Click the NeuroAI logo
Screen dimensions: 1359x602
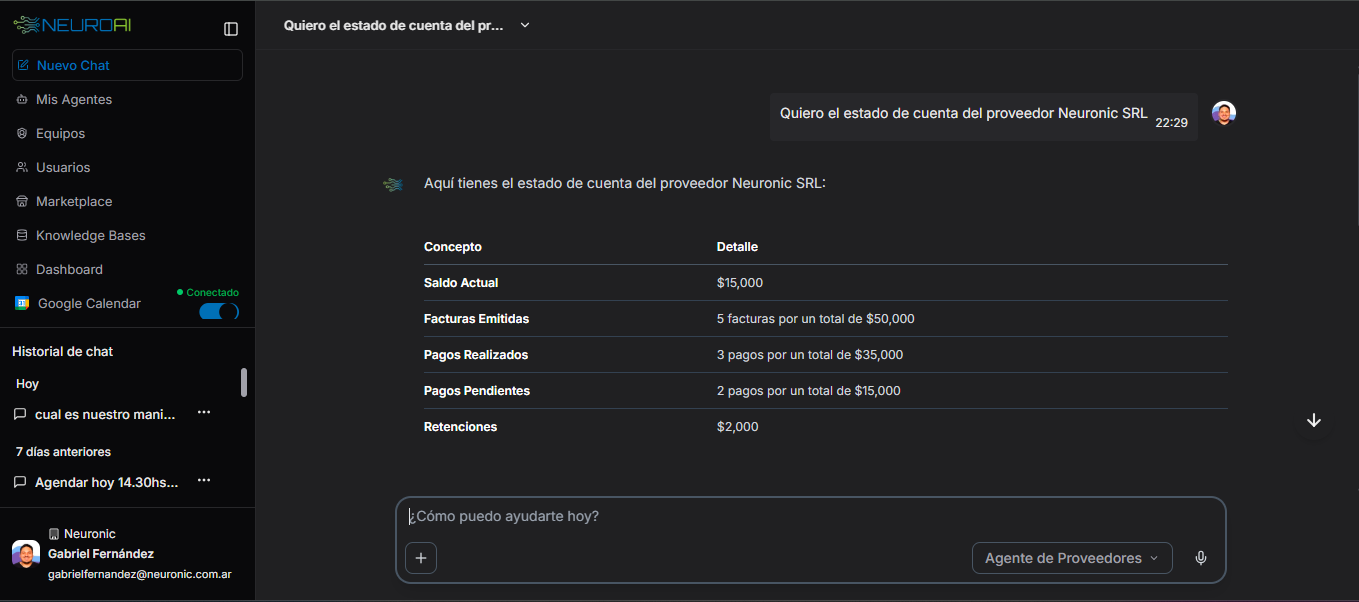point(72,26)
